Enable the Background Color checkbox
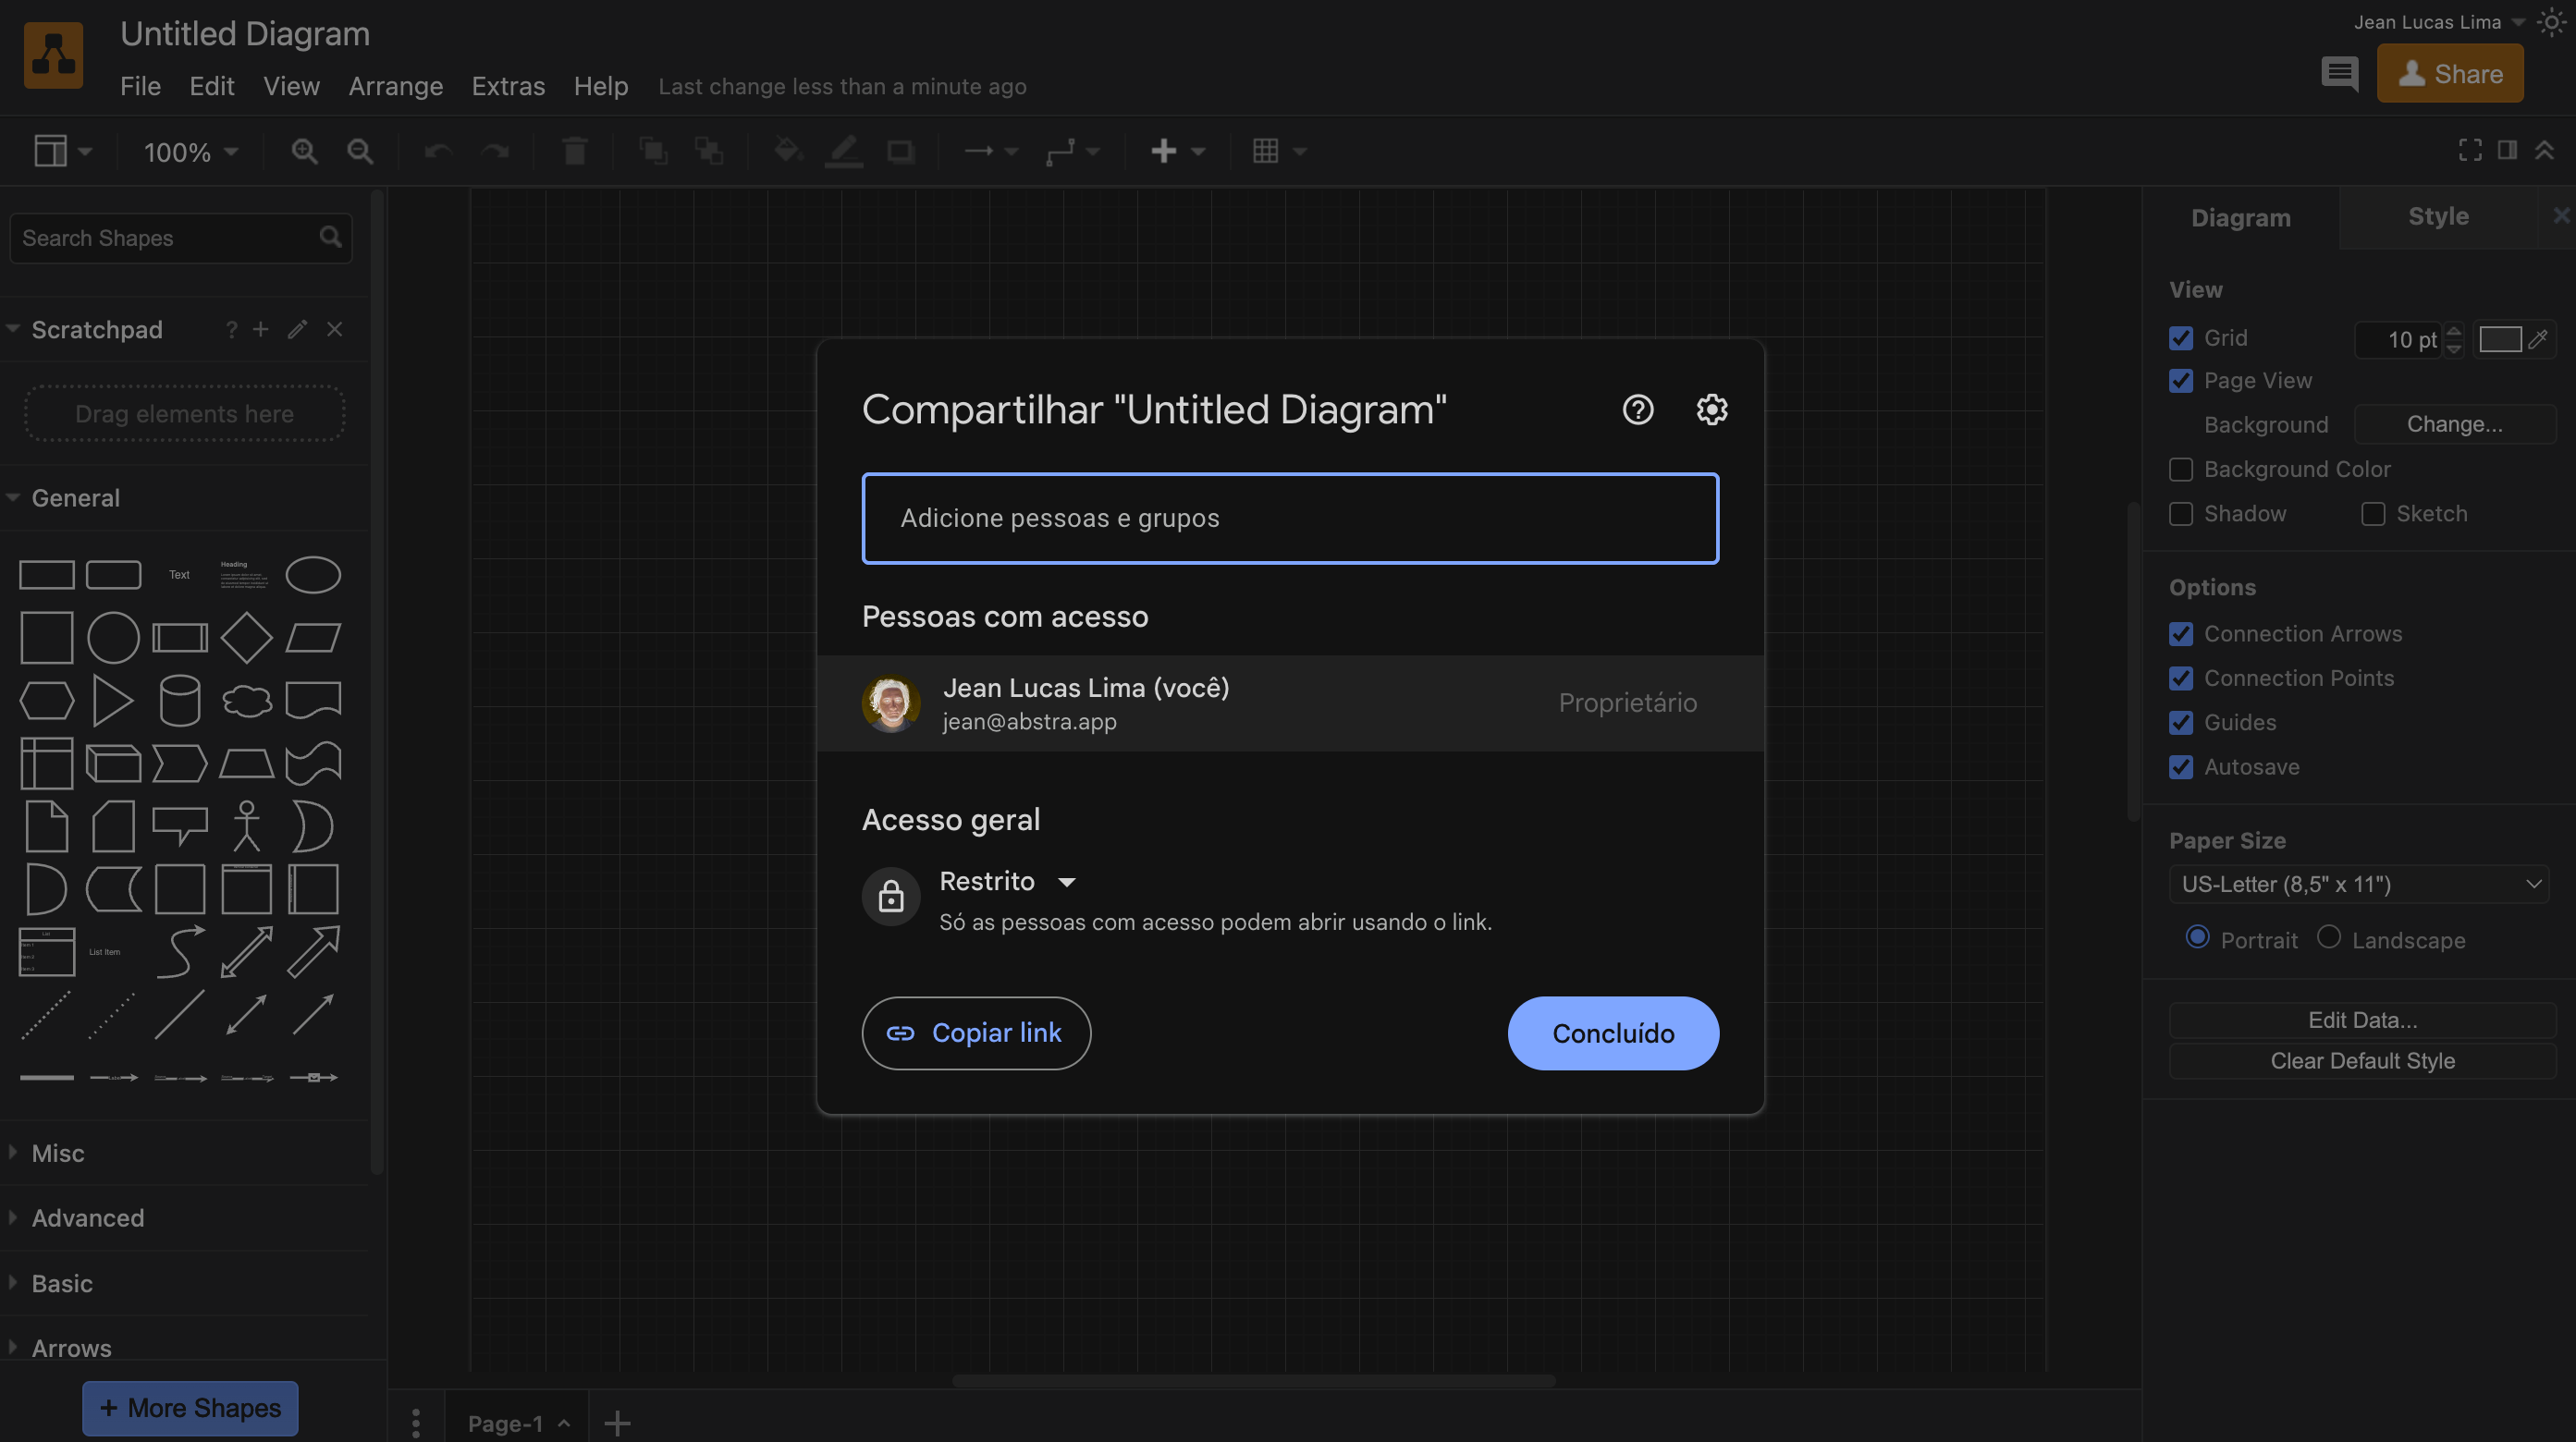This screenshot has height=1442, width=2576. point(2180,469)
